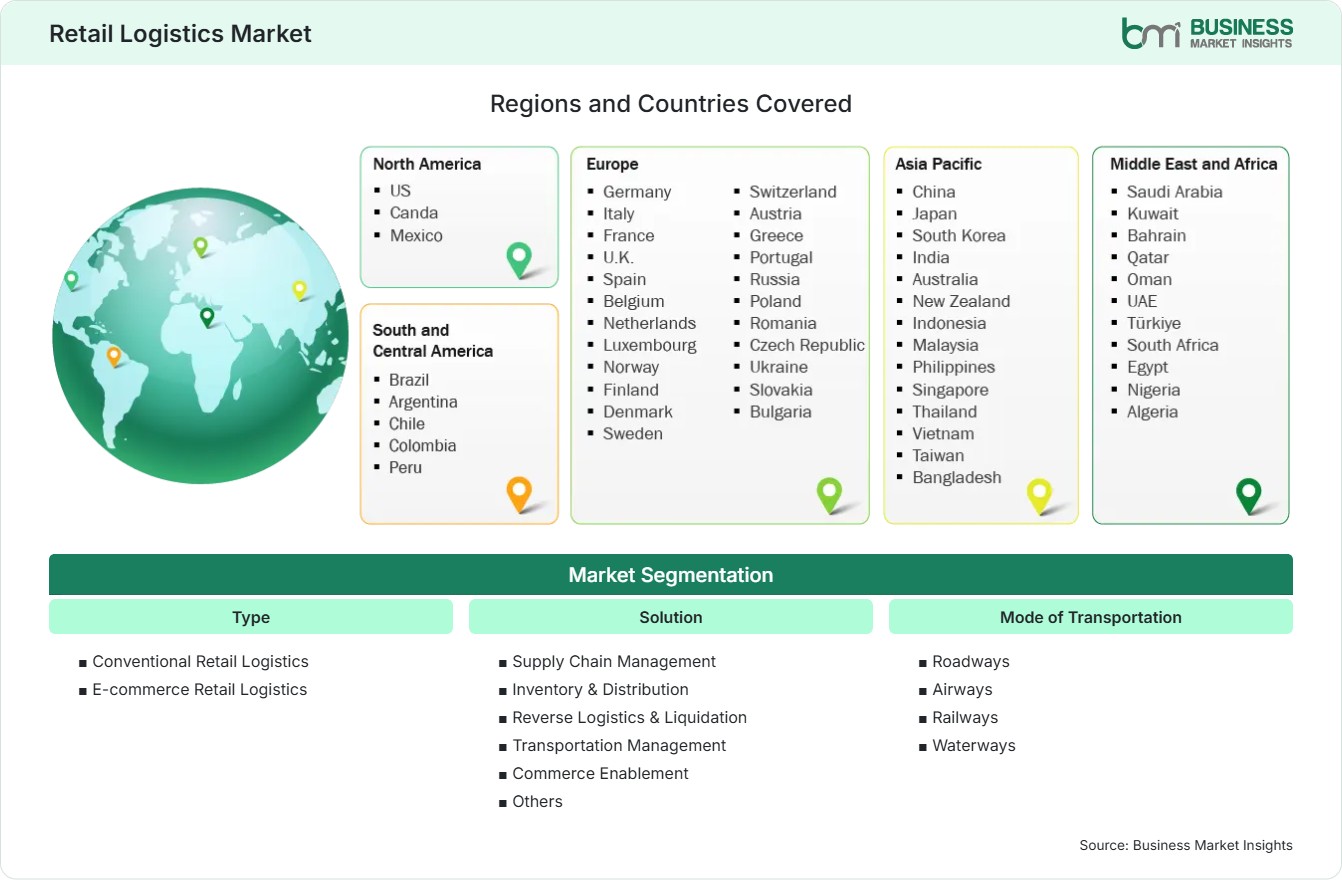
Task: Click Germany in Europe list
Action: click(x=637, y=191)
